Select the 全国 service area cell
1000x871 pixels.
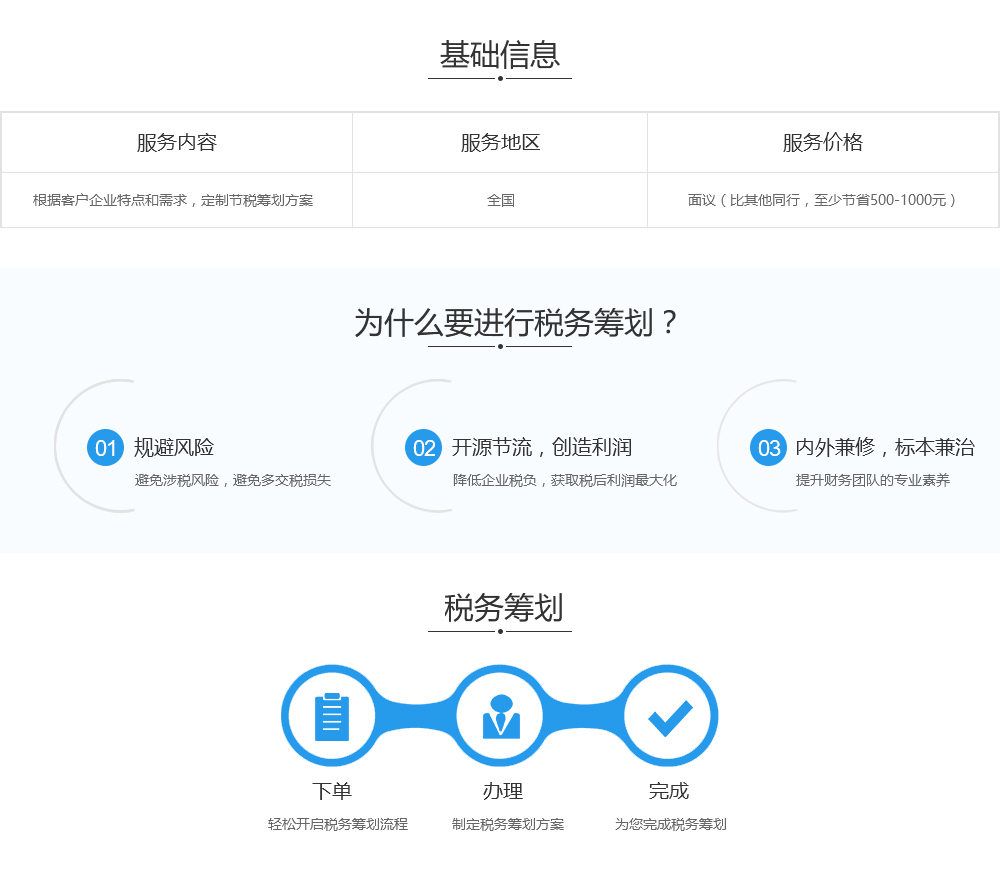point(500,200)
